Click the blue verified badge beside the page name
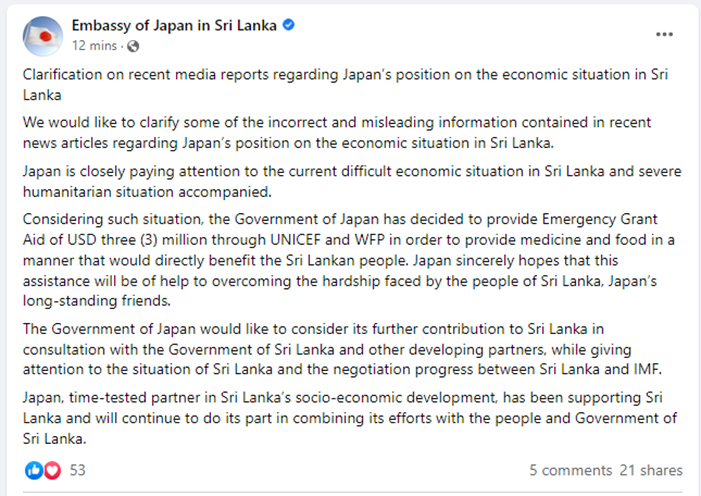 [x=289, y=25]
